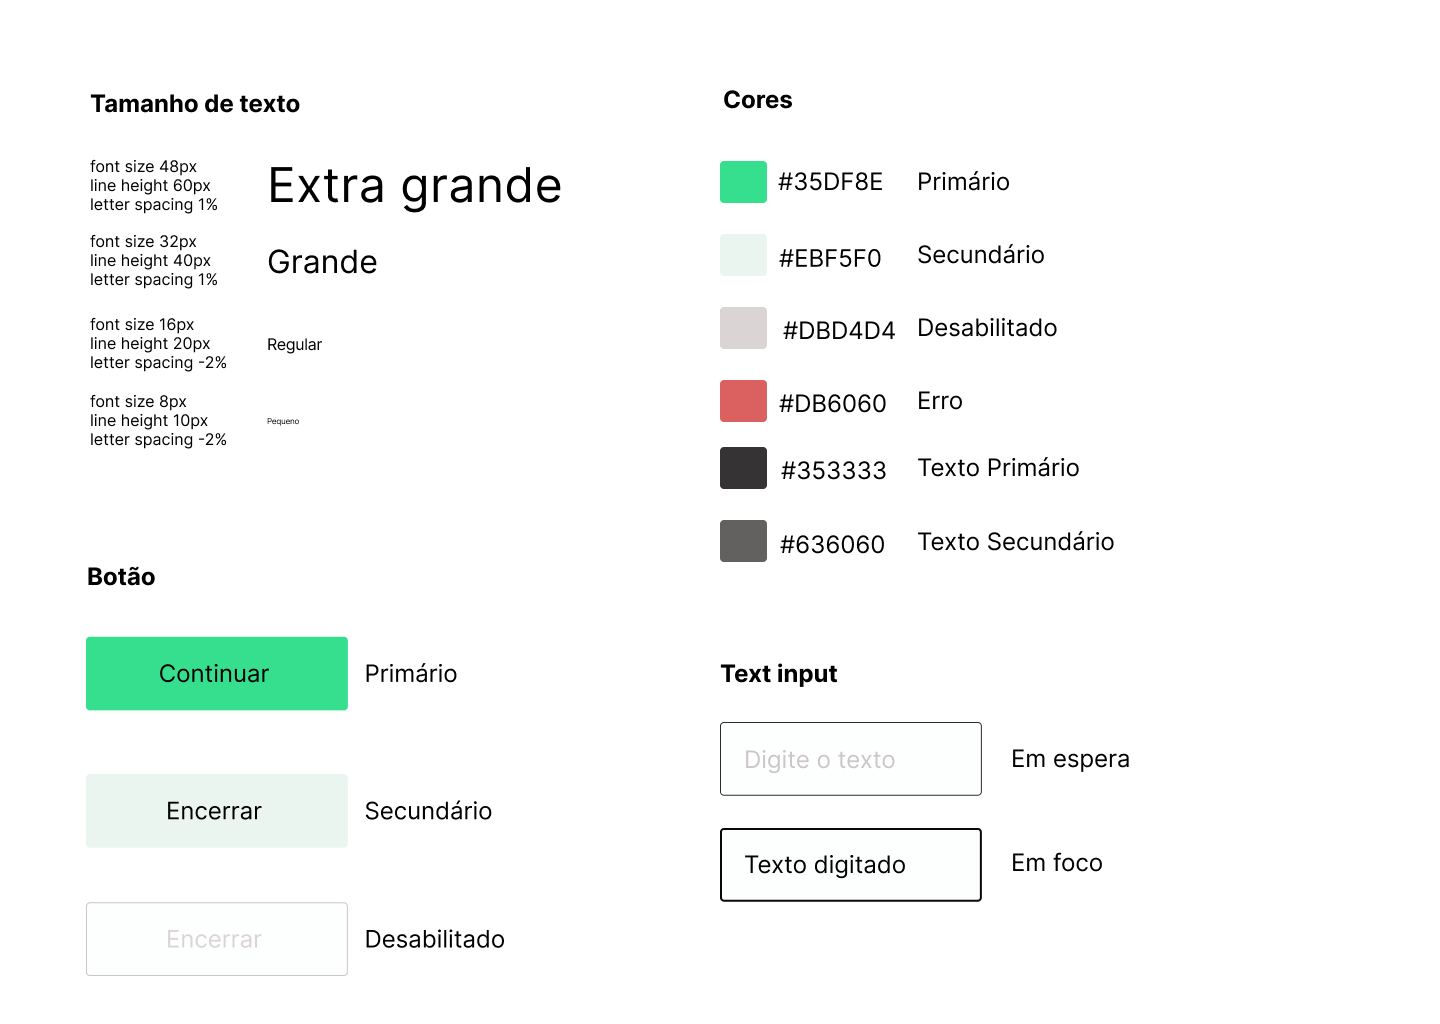Click the green Continuar primary button
This screenshot has height=1024, width=1440.
click(216, 673)
